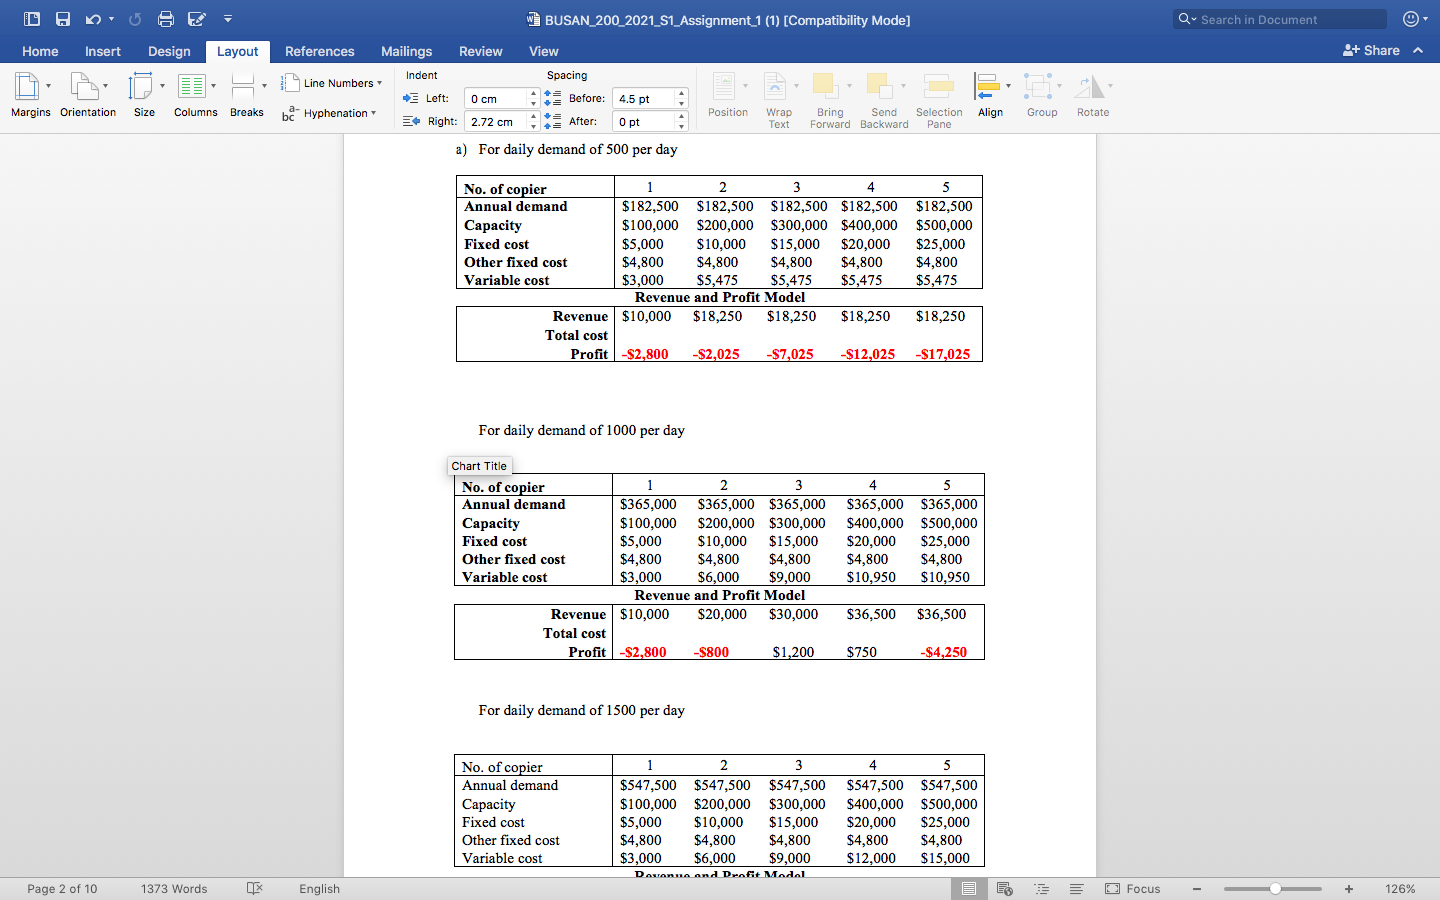Click the spelling and grammar check icon
The width and height of the screenshot is (1440, 900).
pyautogui.click(x=255, y=888)
